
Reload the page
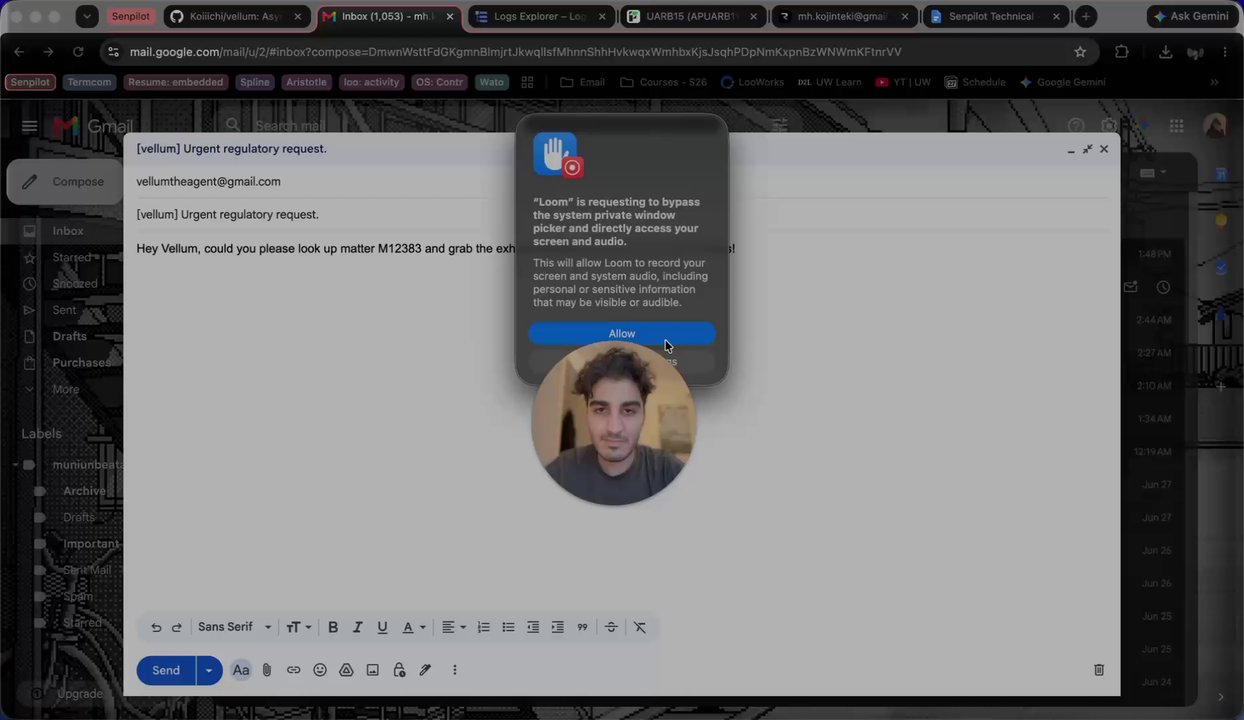click(78, 52)
